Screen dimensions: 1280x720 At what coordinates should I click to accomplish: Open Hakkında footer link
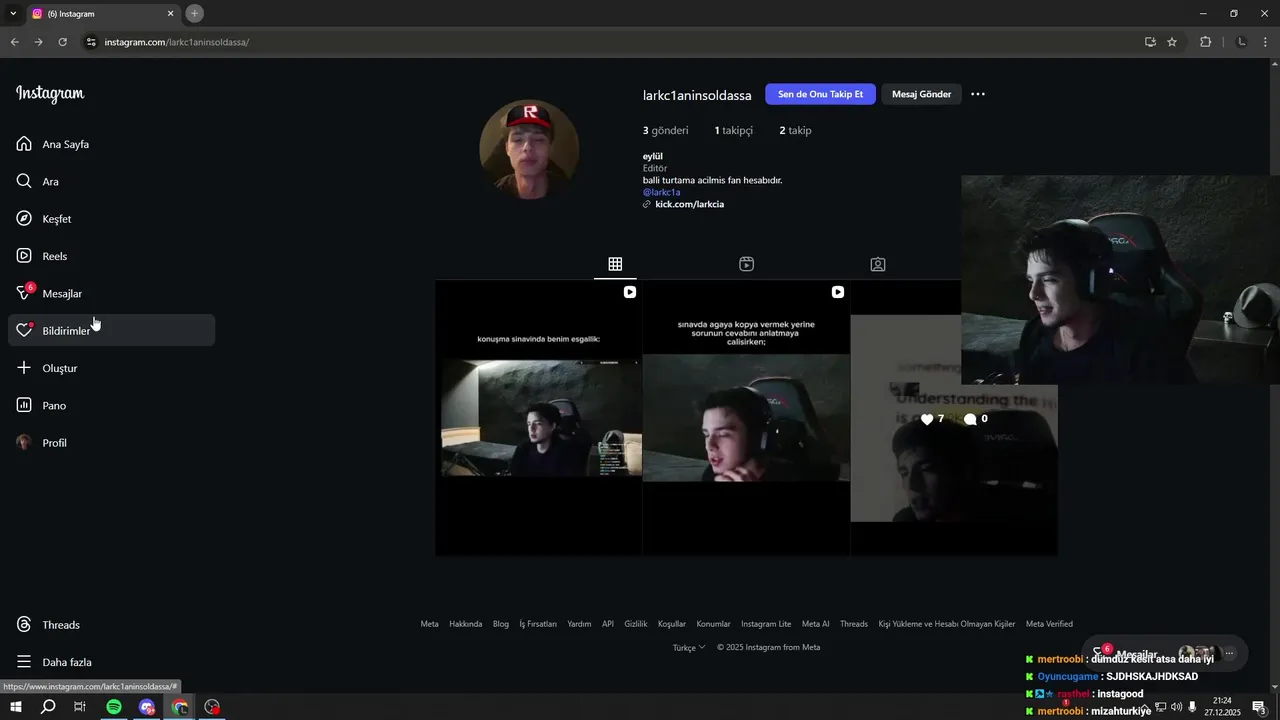[x=466, y=624]
